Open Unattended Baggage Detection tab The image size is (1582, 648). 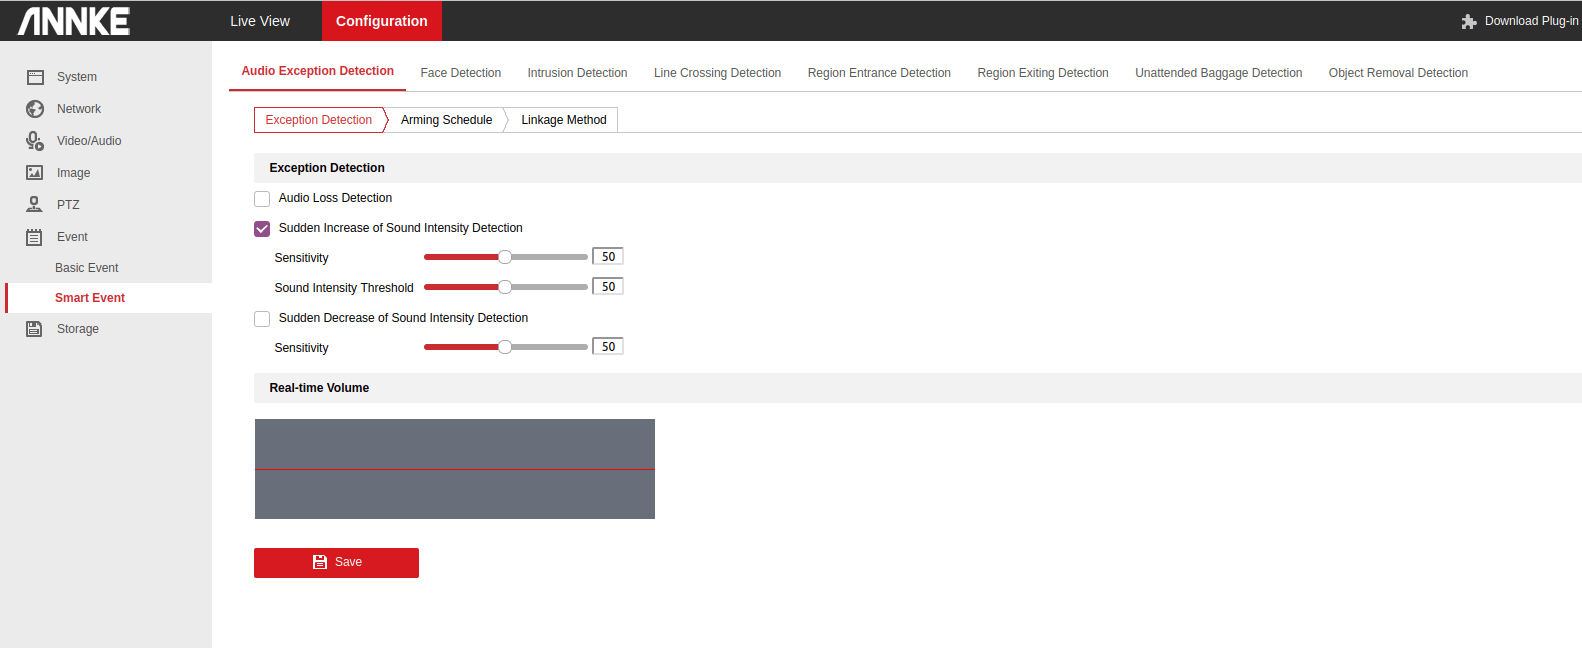(1219, 73)
